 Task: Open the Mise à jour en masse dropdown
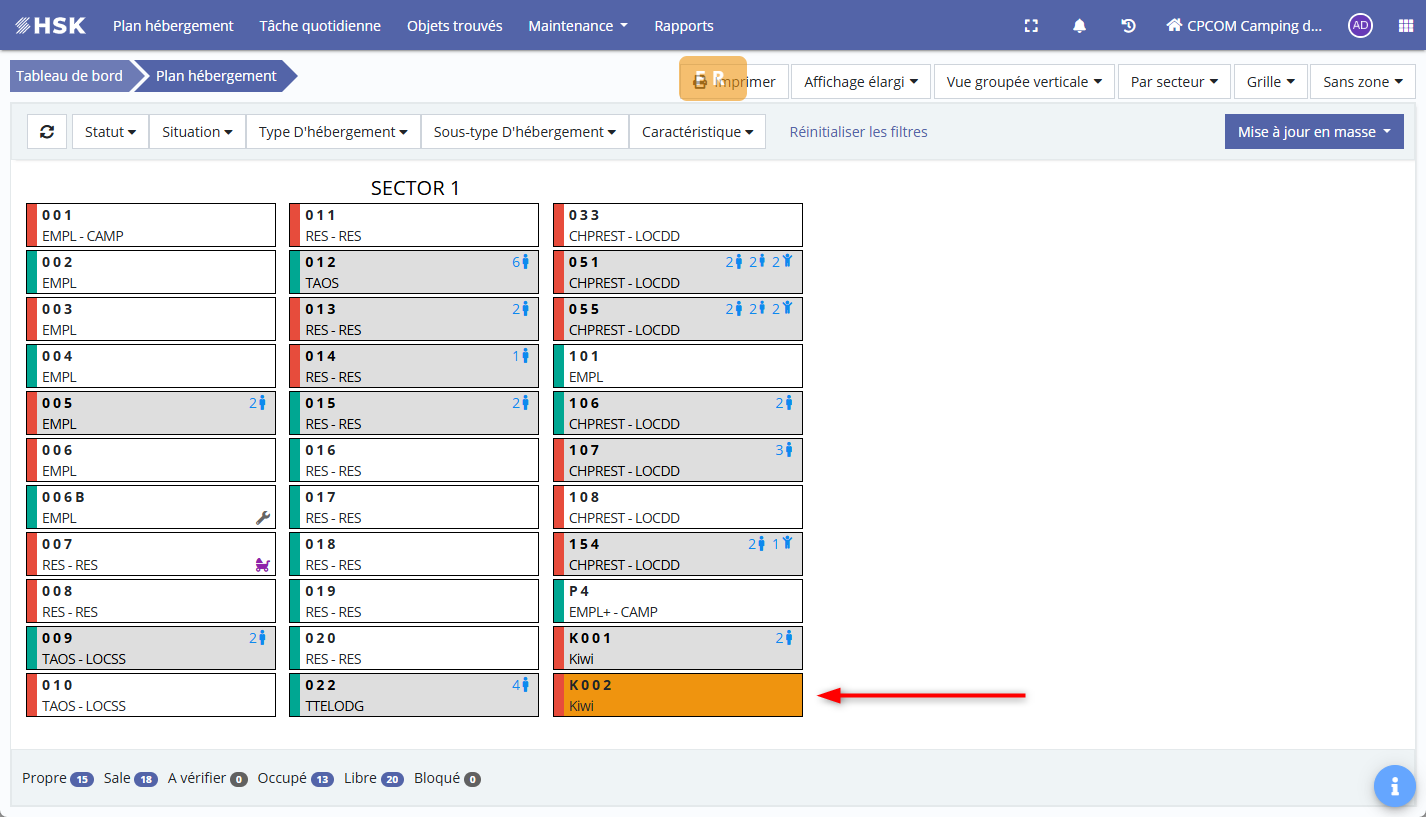point(1313,132)
